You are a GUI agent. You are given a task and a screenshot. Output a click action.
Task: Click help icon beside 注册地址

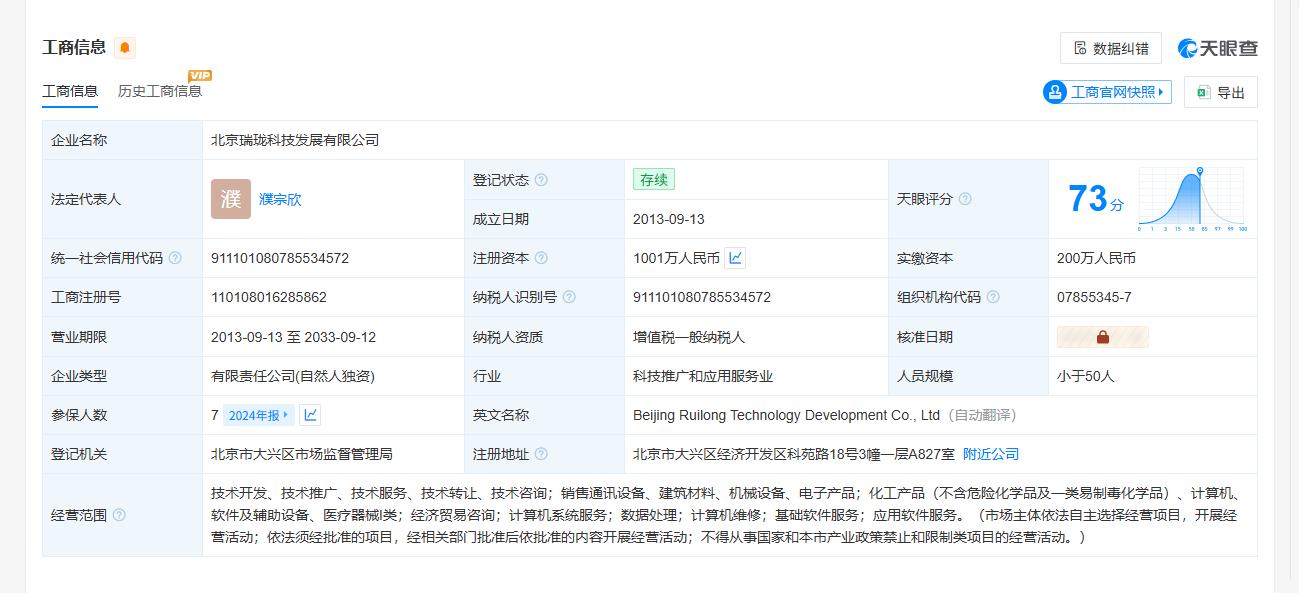(x=541, y=454)
